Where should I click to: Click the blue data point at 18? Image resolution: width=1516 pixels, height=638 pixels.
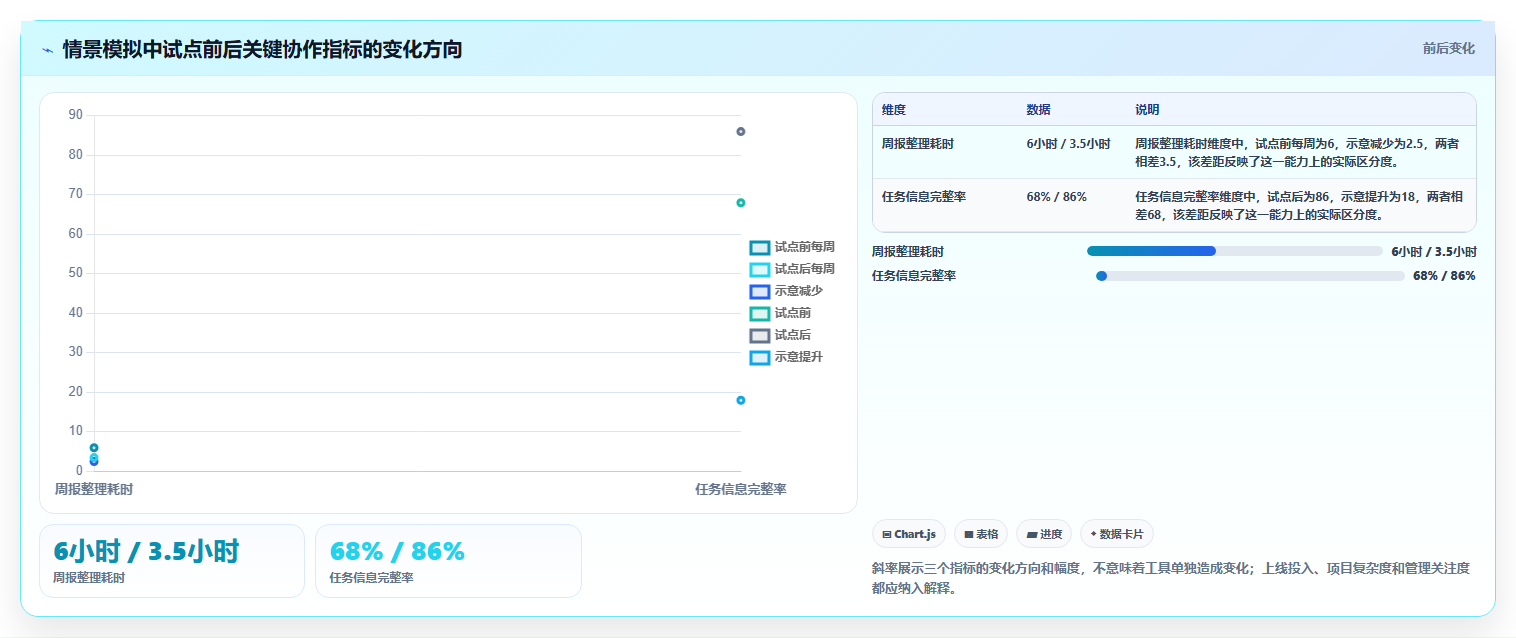click(741, 400)
